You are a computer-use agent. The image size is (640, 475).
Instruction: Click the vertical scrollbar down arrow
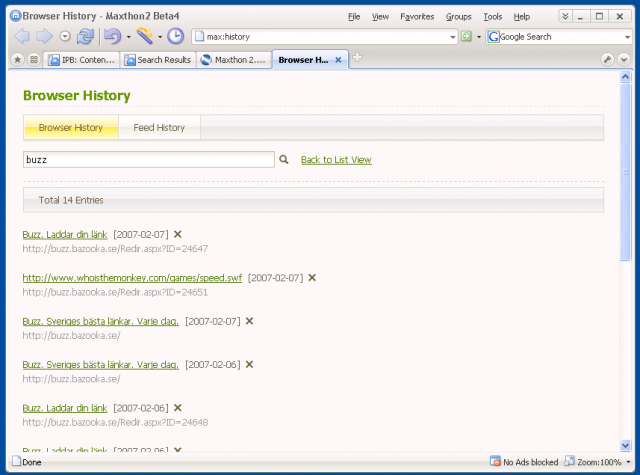(626, 445)
